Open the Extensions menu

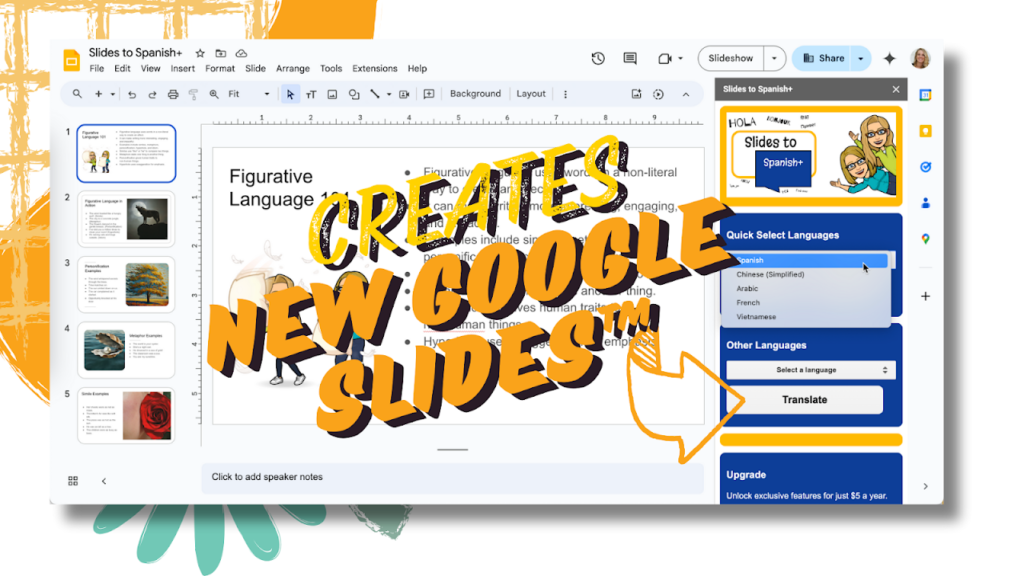click(374, 69)
